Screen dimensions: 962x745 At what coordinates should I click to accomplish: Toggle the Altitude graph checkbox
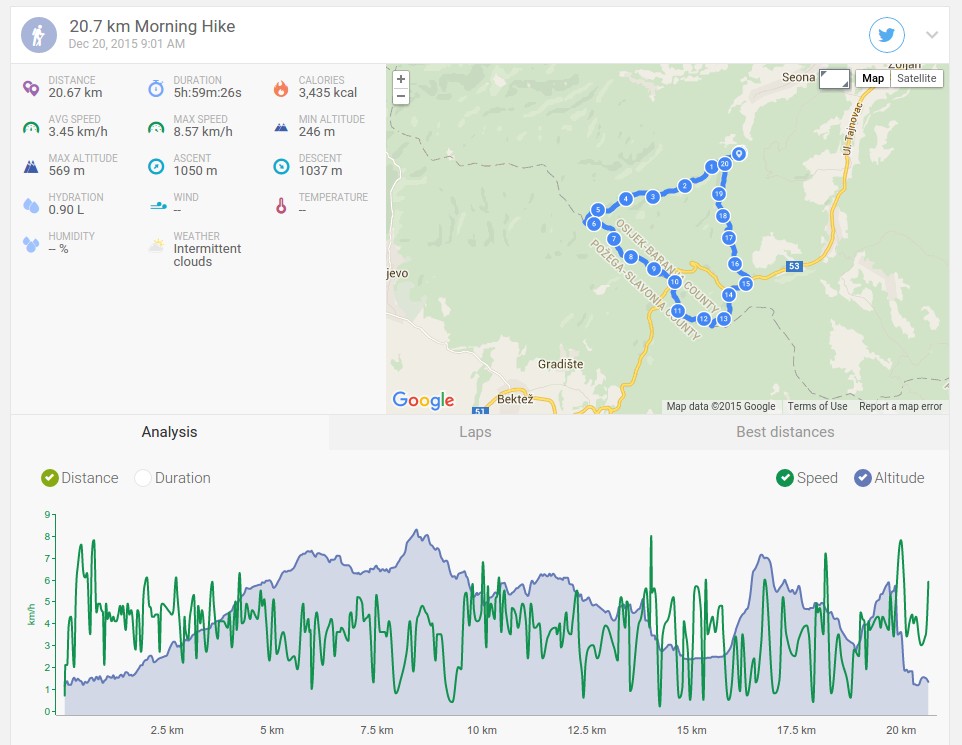(x=889, y=478)
